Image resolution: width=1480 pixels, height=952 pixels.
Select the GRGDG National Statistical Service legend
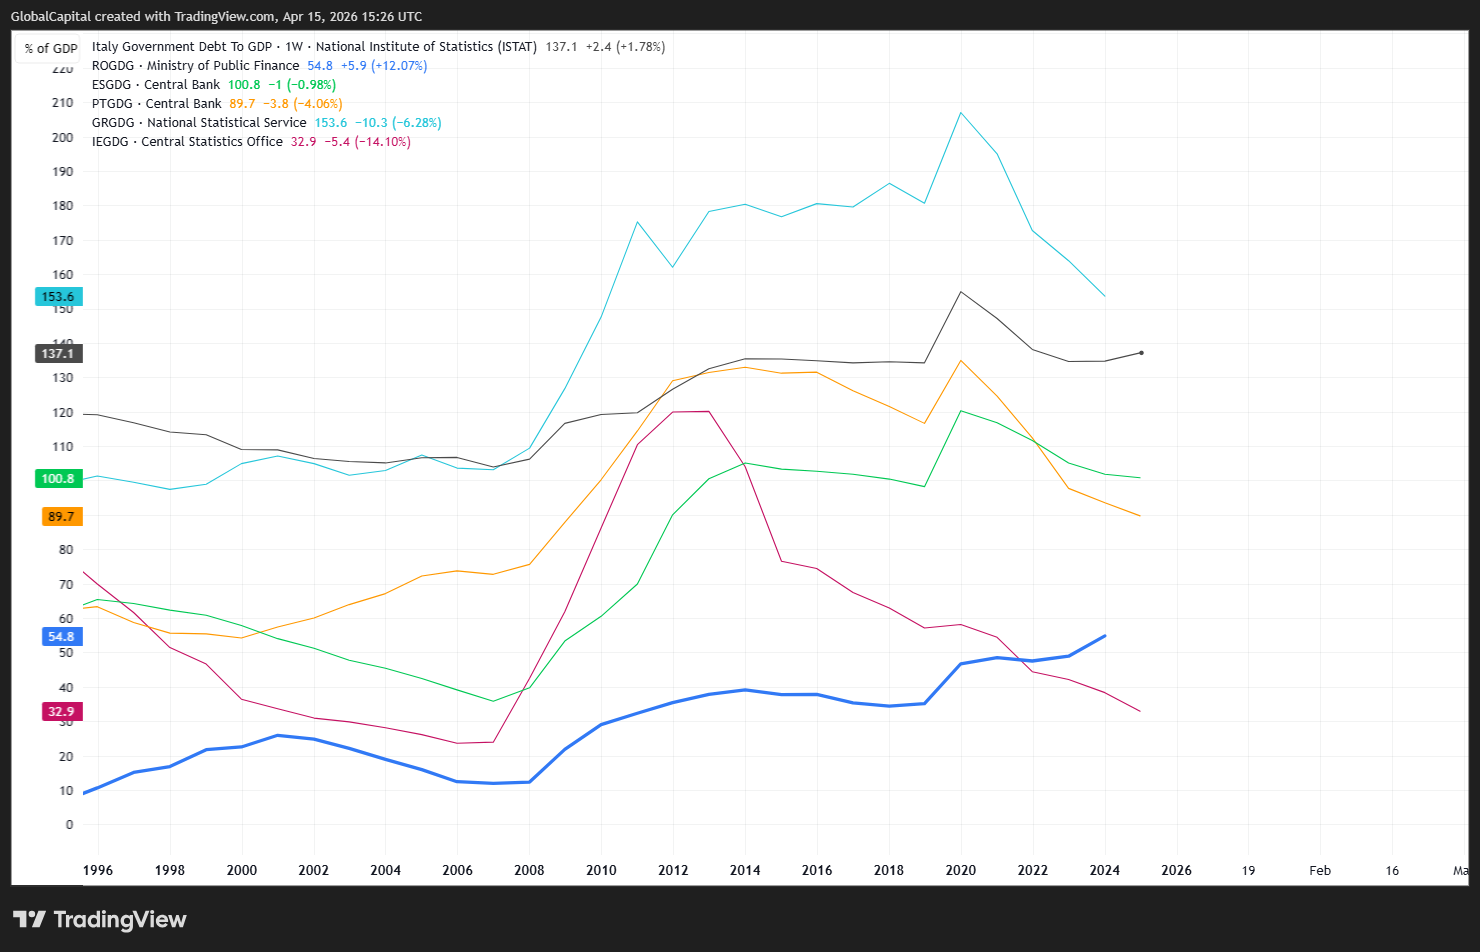[x=199, y=123]
